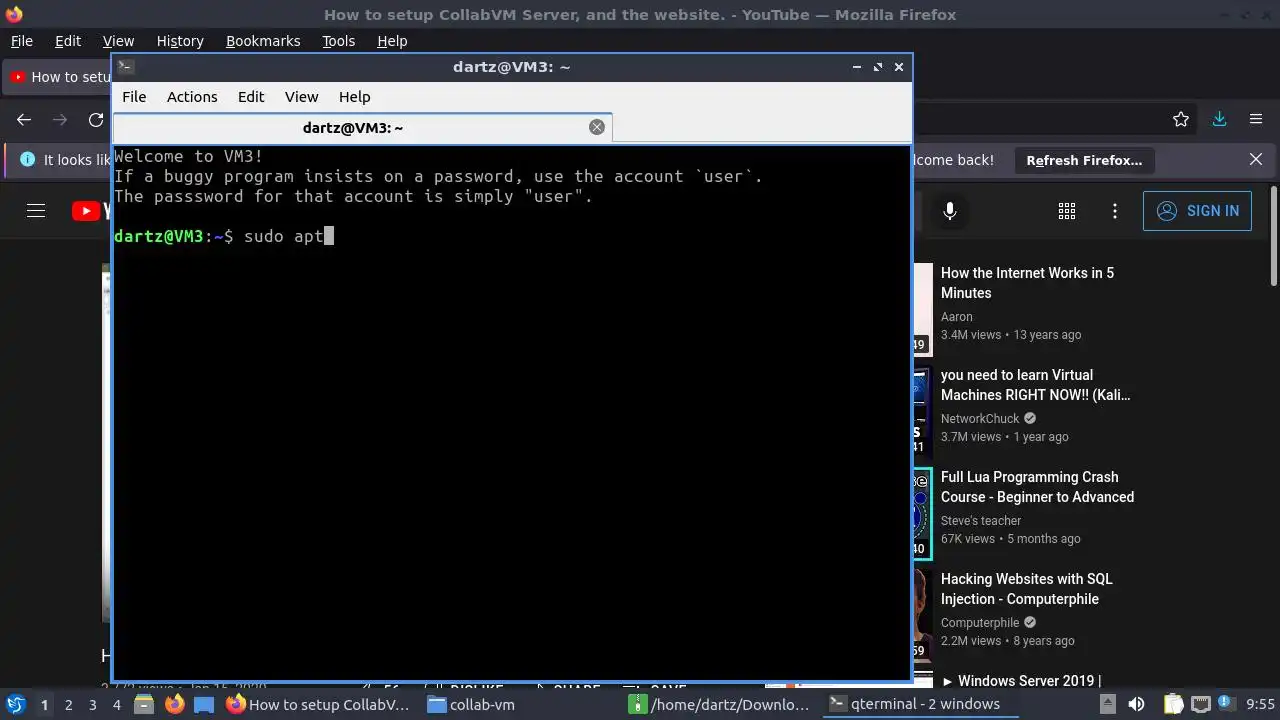Image resolution: width=1280 pixels, height=720 pixels.
Task: Open the terminal Actions menu
Action: [192, 97]
